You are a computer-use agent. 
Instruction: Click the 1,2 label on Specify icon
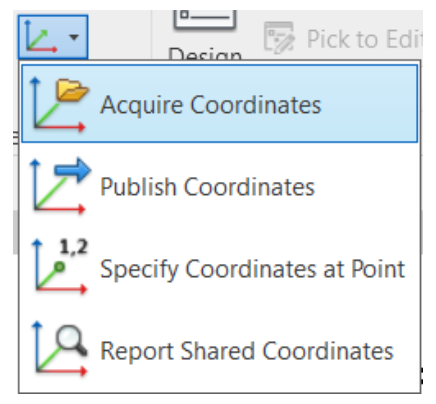pyautogui.click(x=74, y=247)
